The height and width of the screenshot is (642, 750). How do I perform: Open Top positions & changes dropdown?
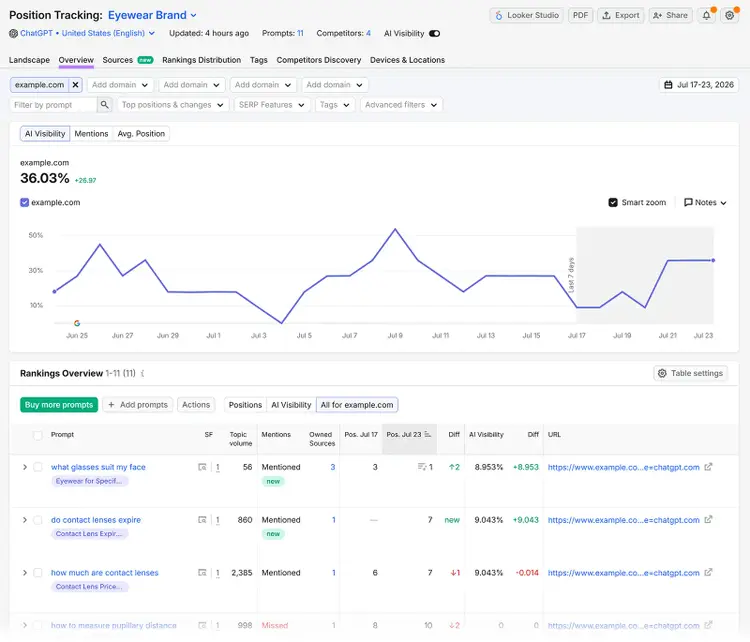pyautogui.click(x=173, y=105)
